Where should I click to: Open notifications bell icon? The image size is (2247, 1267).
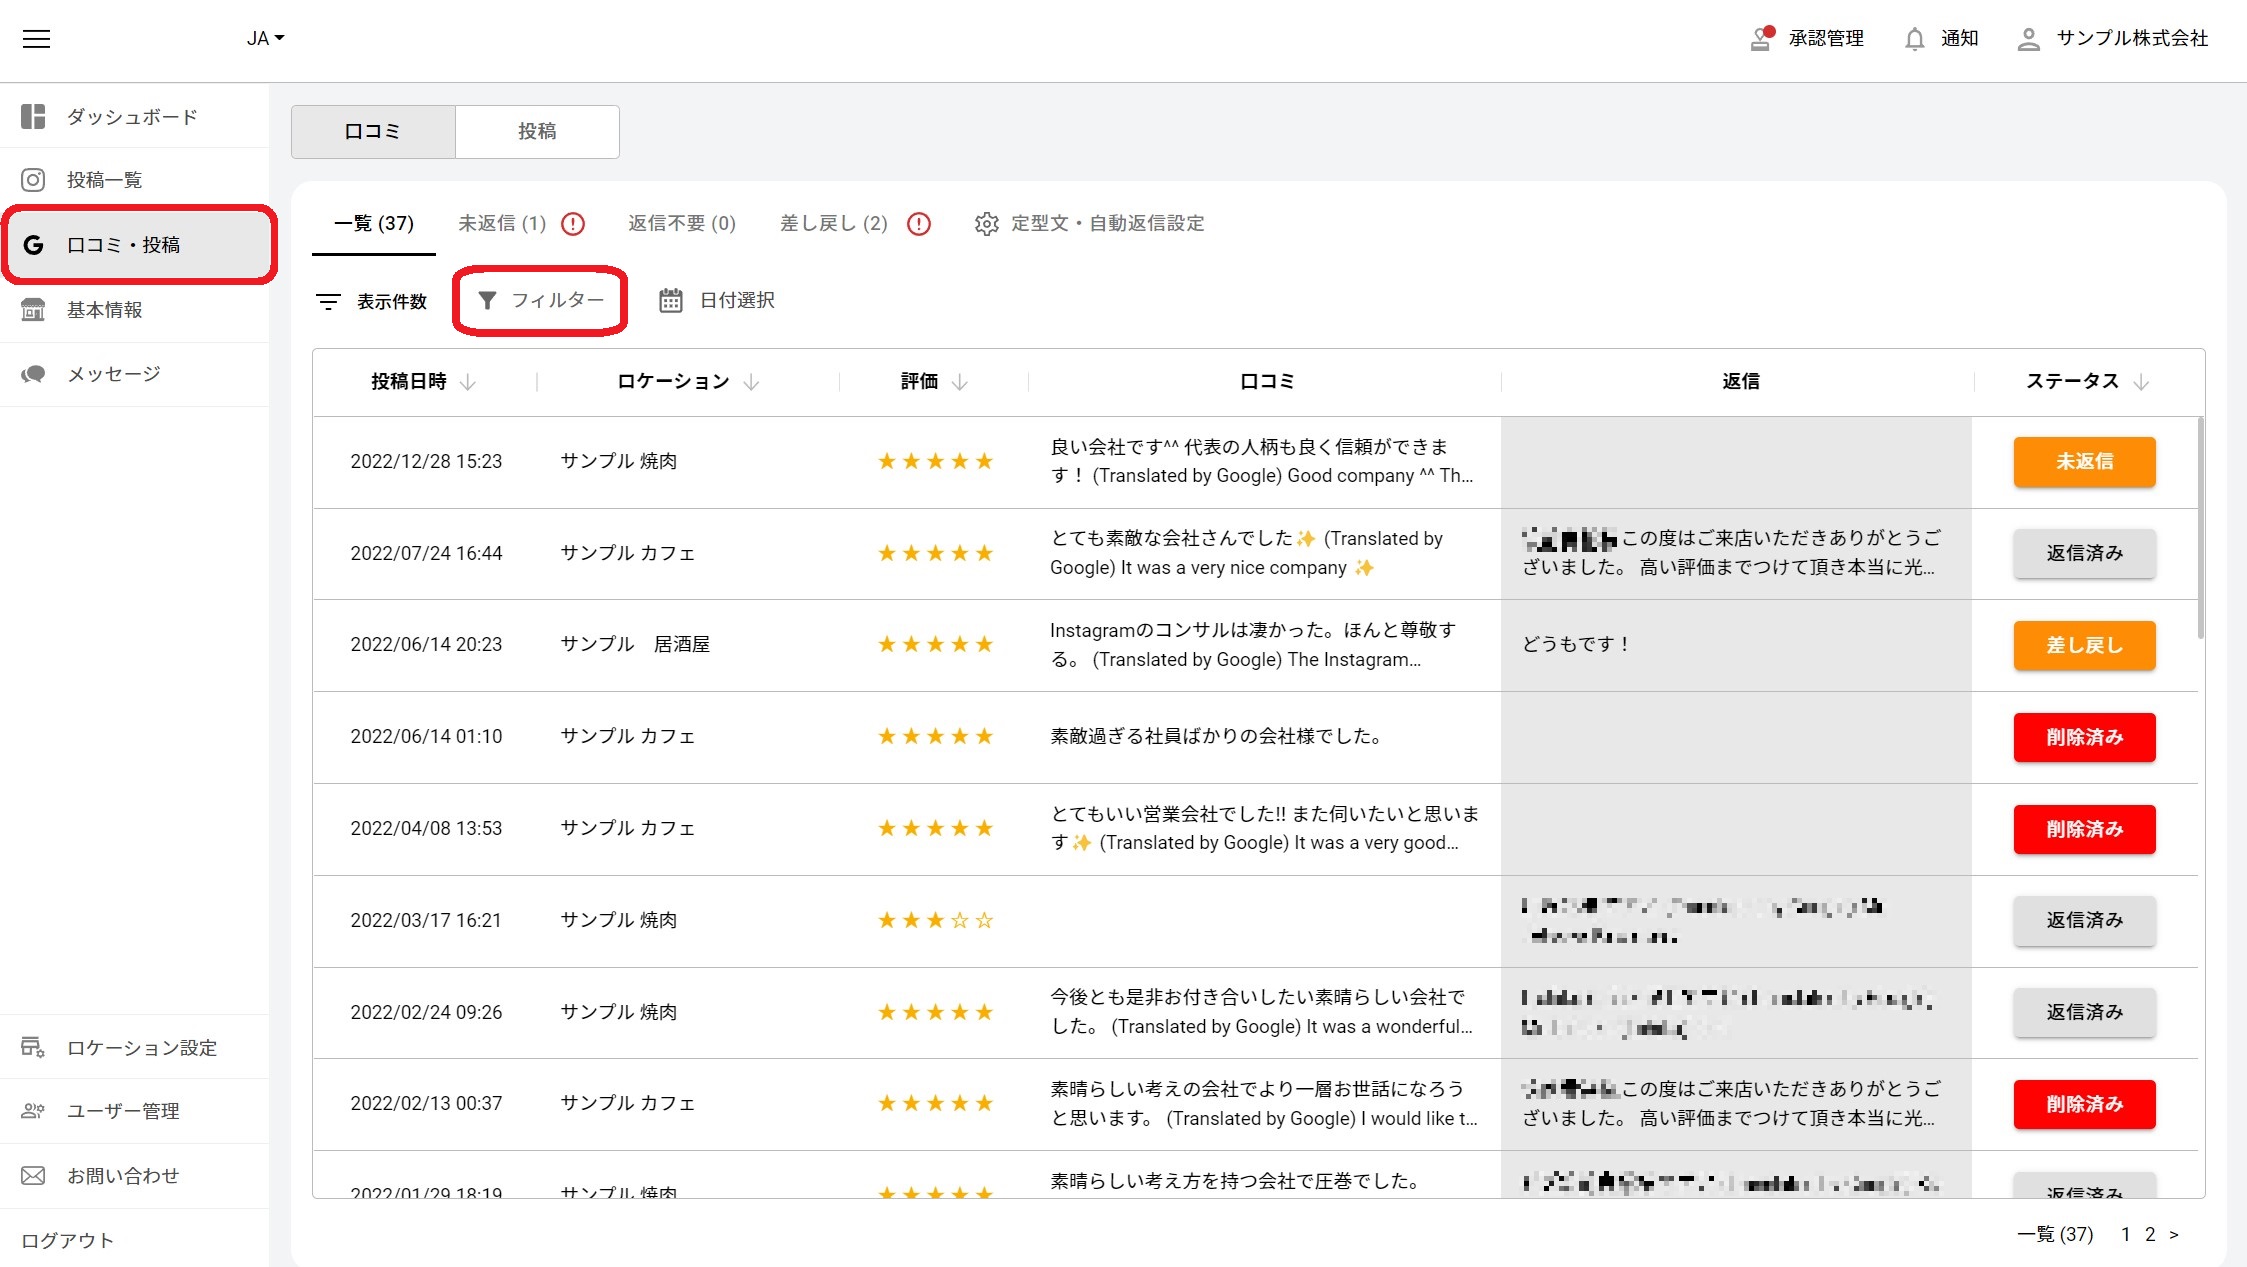[1914, 39]
